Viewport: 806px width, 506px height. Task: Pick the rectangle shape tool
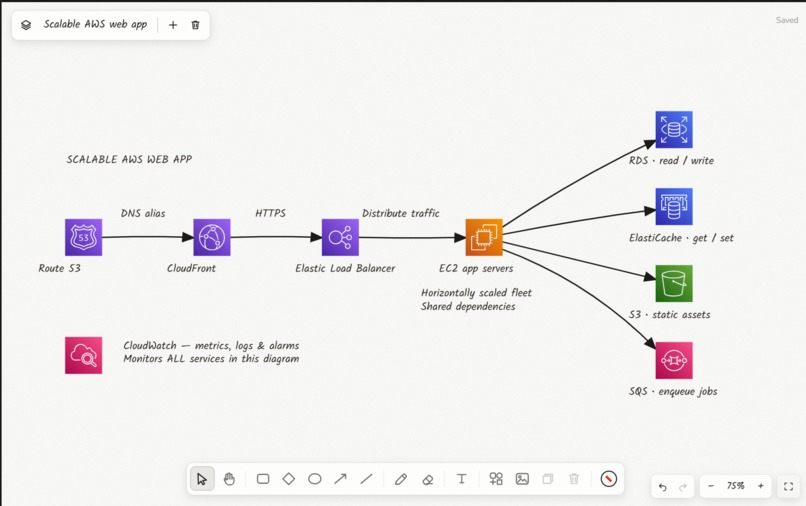click(263, 479)
